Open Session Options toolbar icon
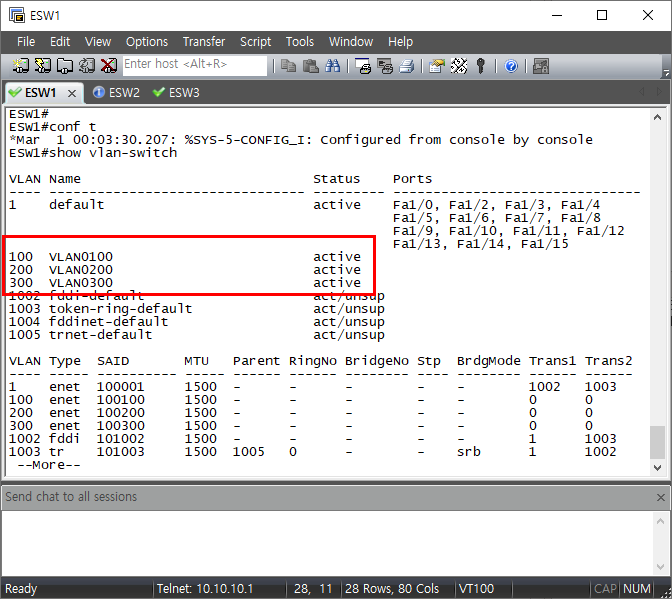Screen dimensions: 672x599 pyautogui.click(x=437, y=66)
